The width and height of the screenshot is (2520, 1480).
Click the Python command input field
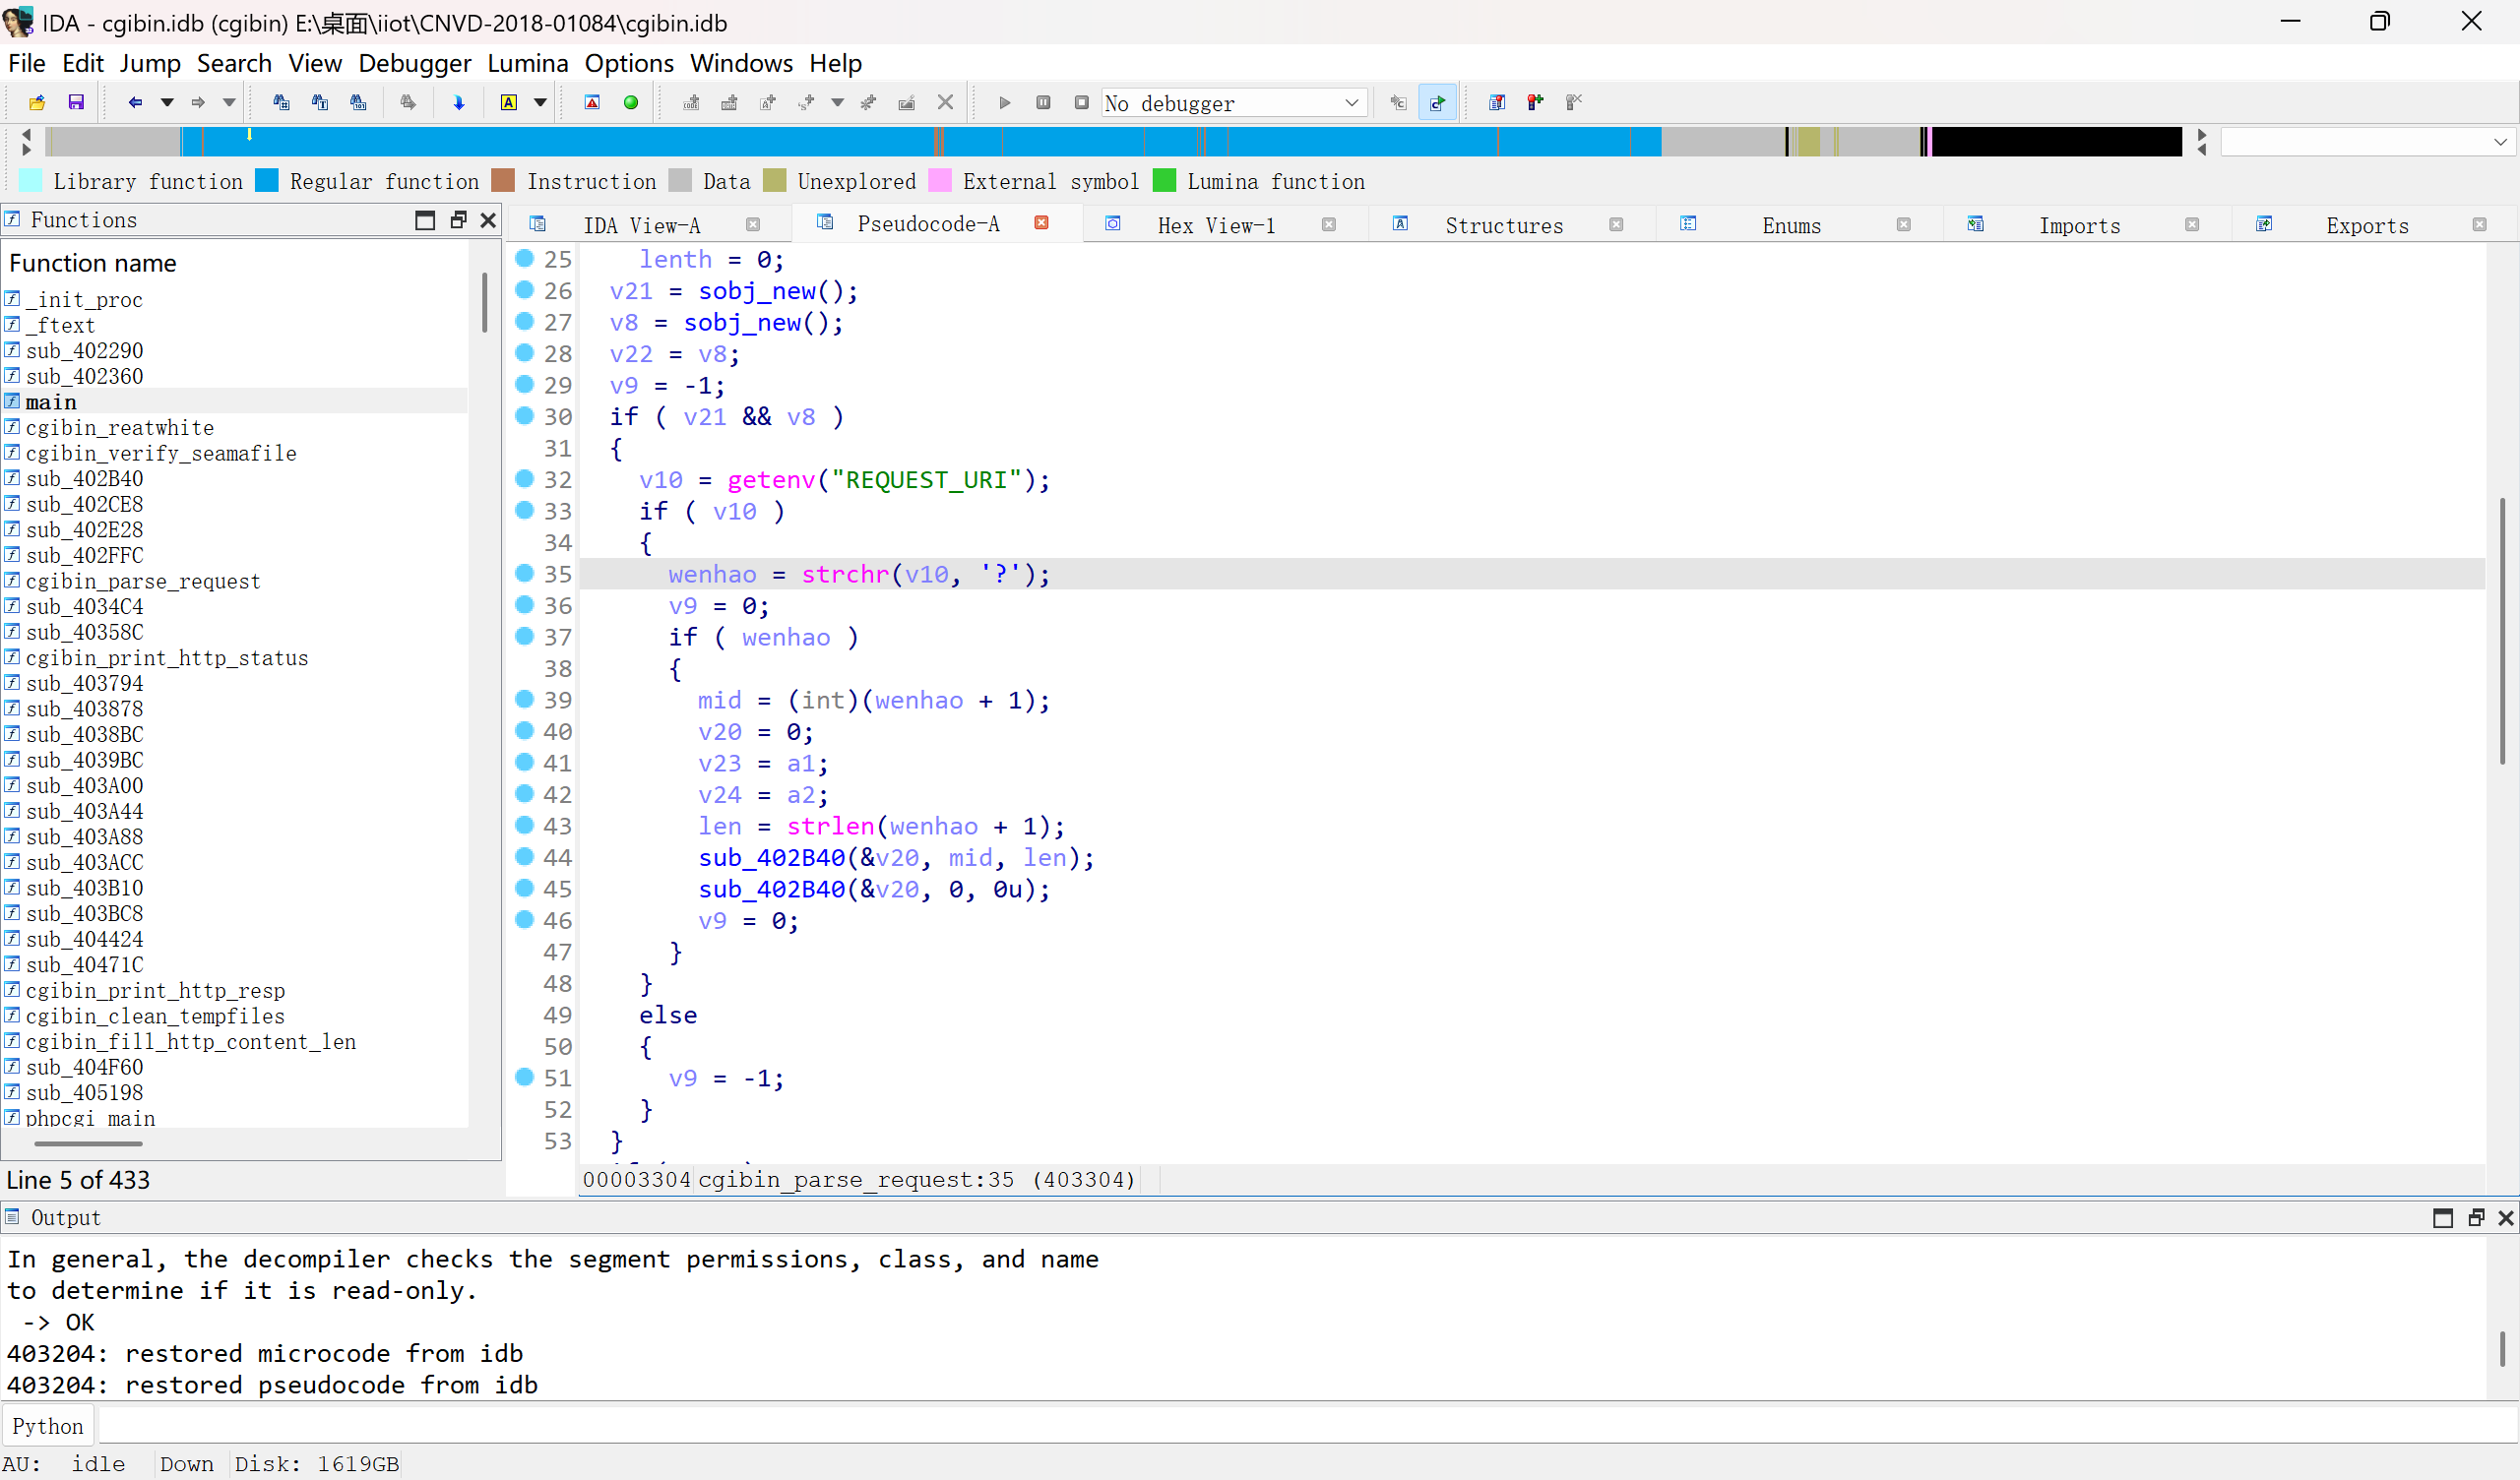point(1307,1426)
